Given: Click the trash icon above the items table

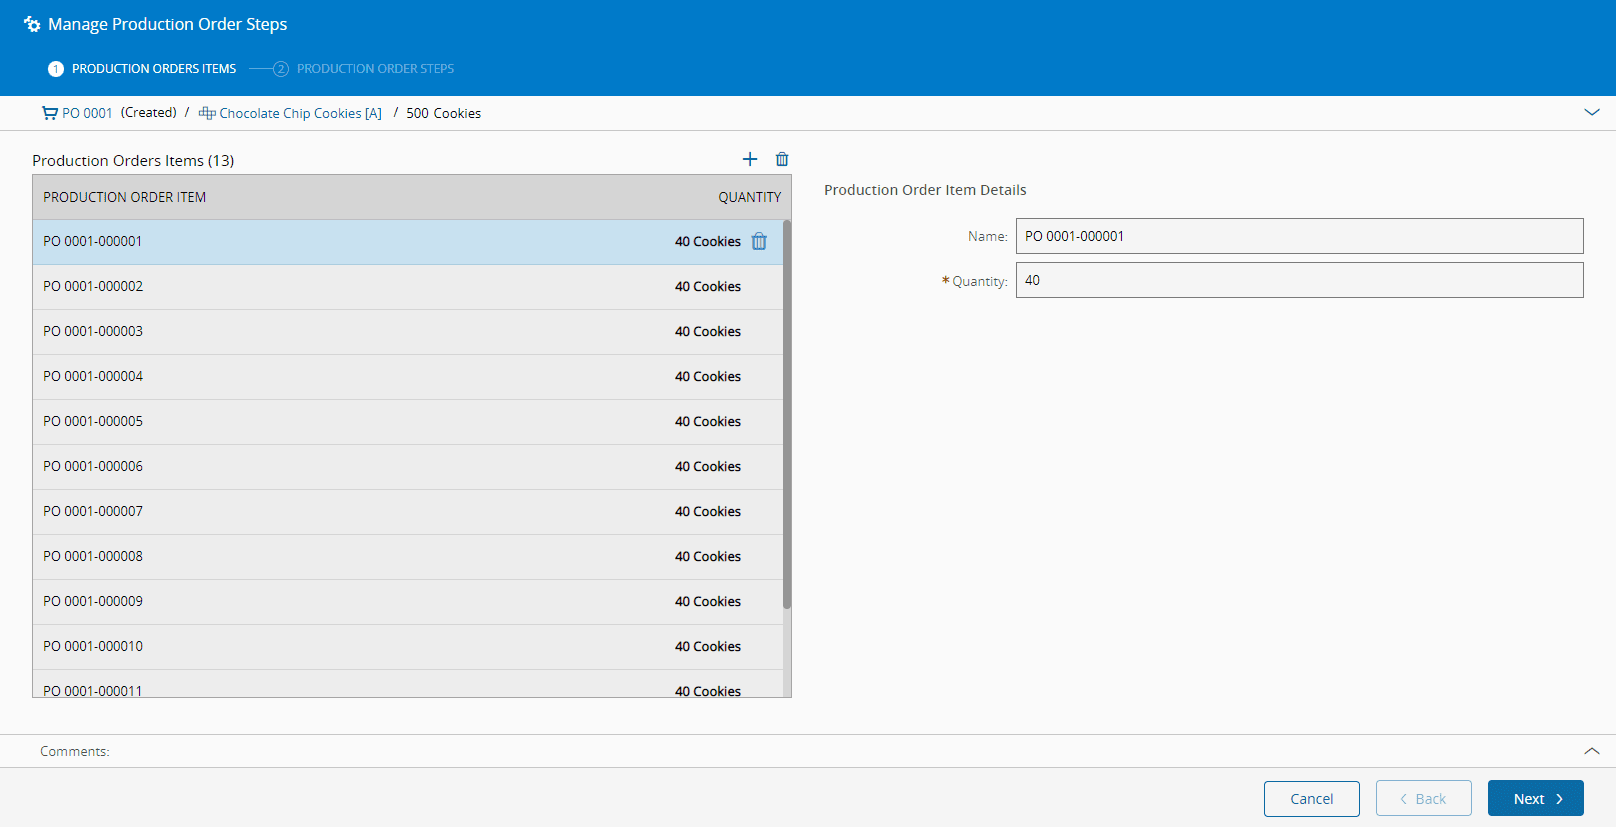Looking at the screenshot, I should 782,159.
